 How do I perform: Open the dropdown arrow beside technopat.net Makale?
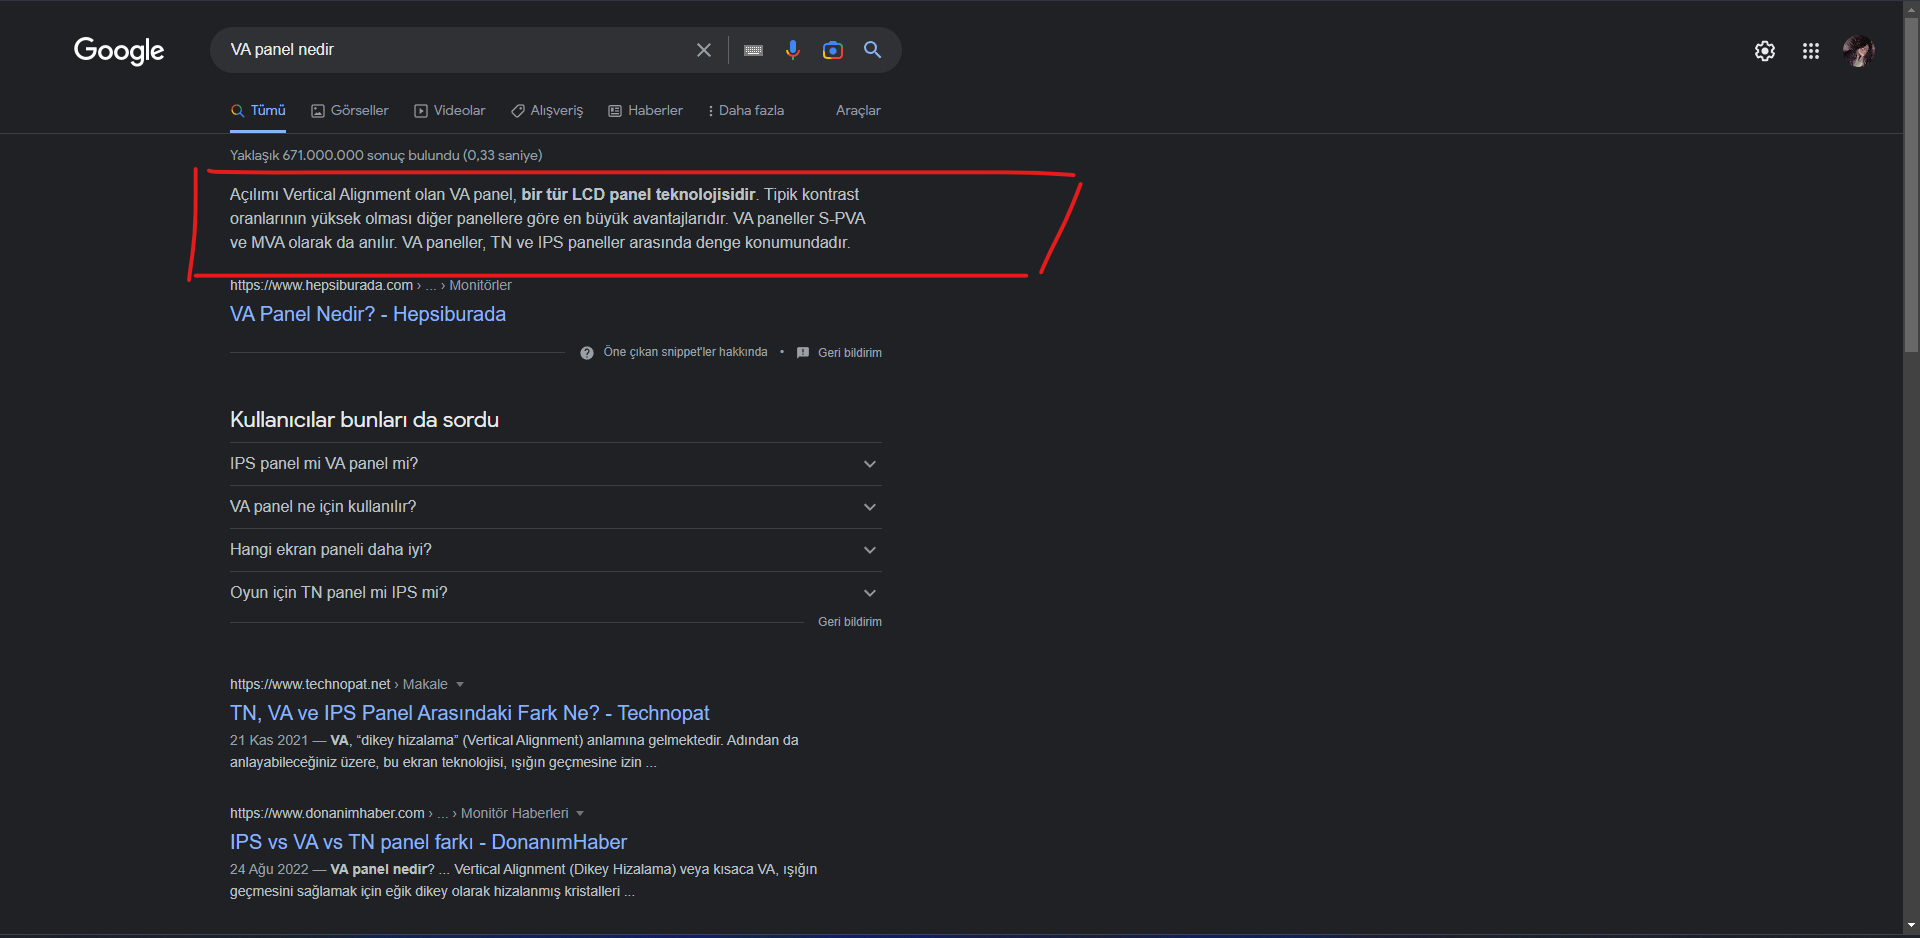click(x=460, y=685)
